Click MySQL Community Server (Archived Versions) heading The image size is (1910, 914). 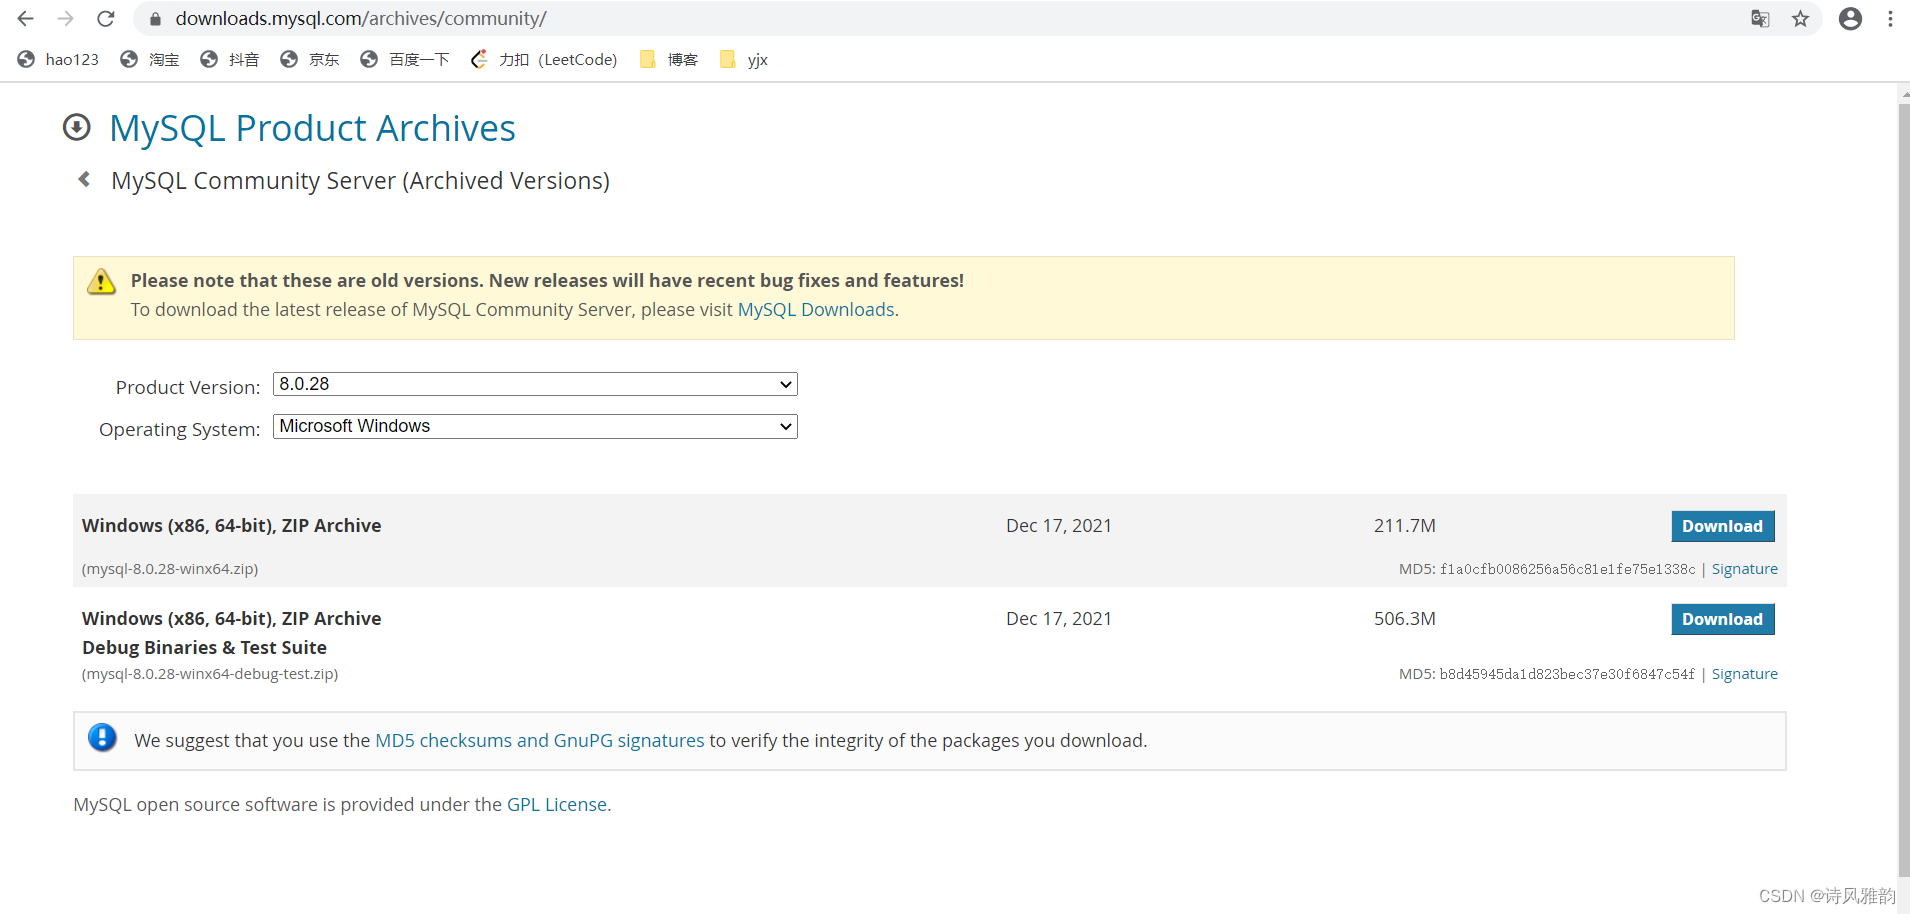360,181
